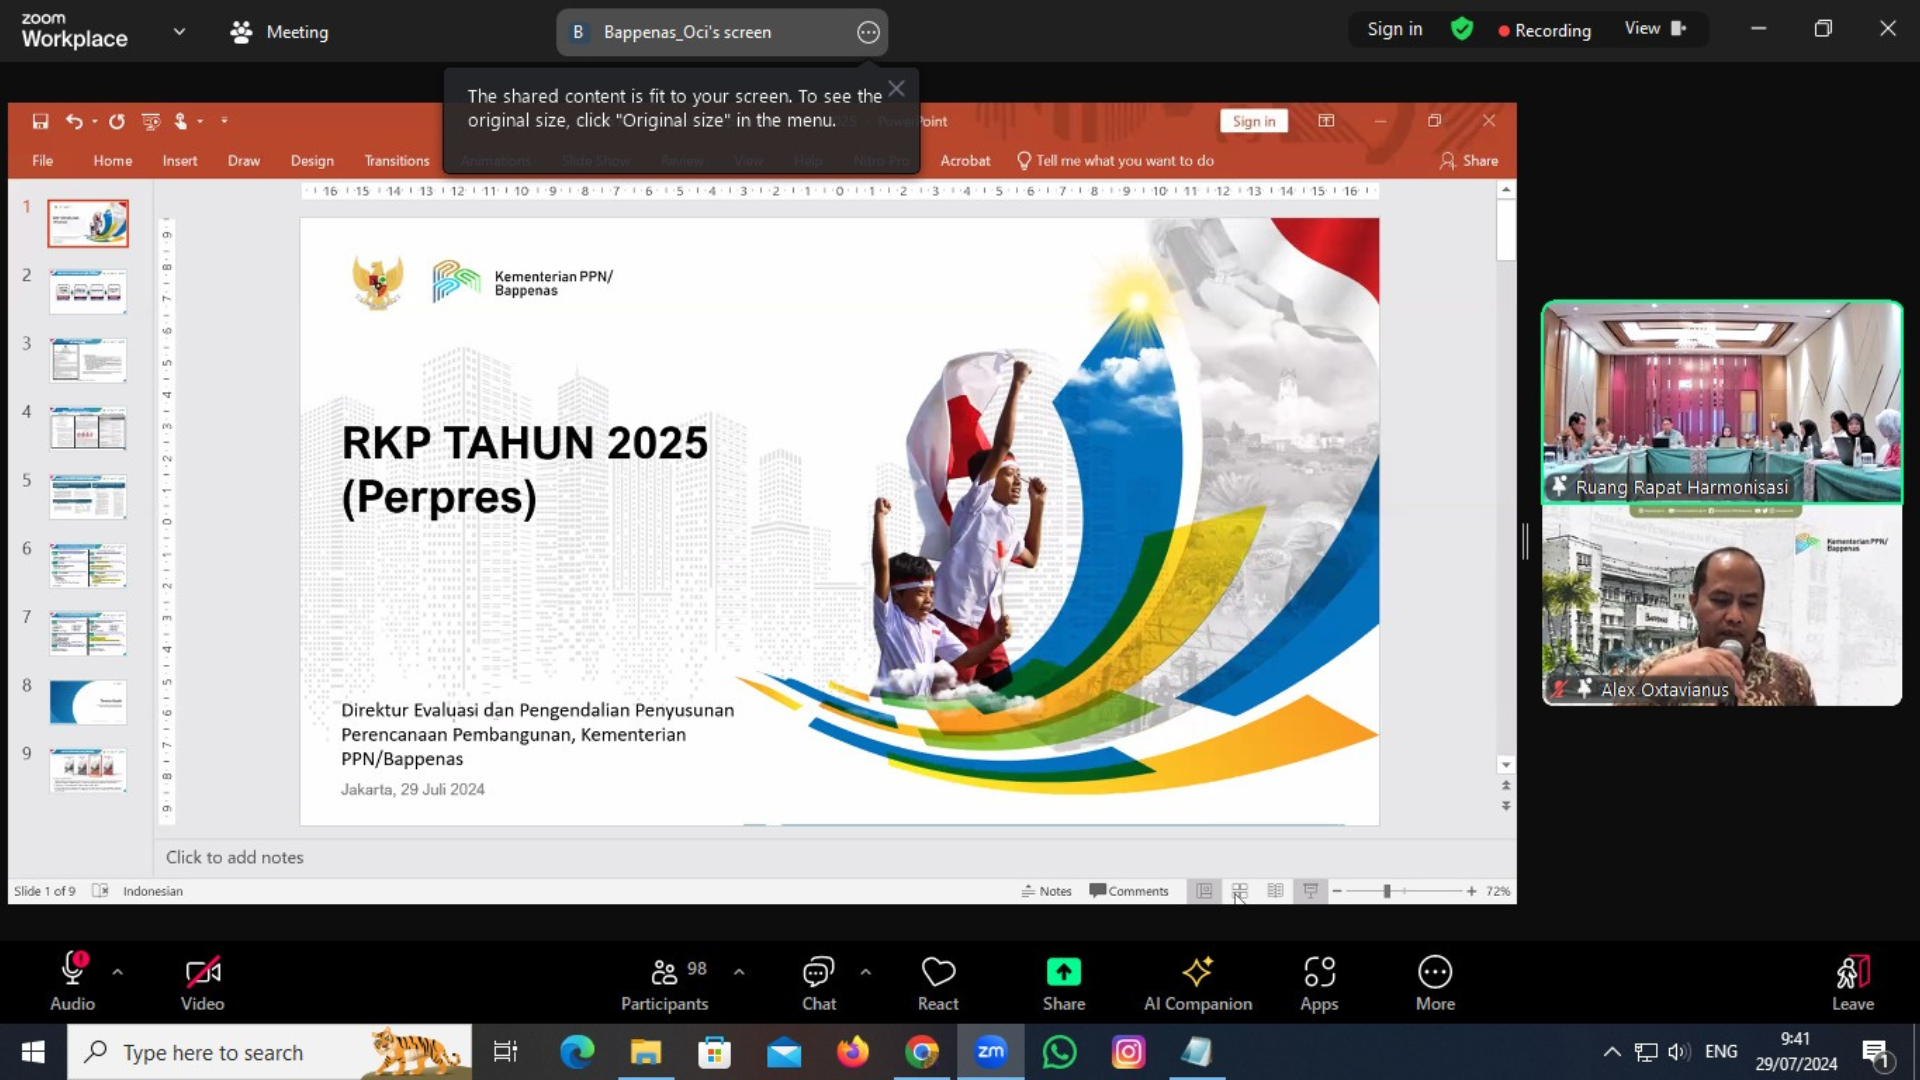The image size is (1920, 1080).
Task: Open the Participants panel
Action: click(x=664, y=983)
